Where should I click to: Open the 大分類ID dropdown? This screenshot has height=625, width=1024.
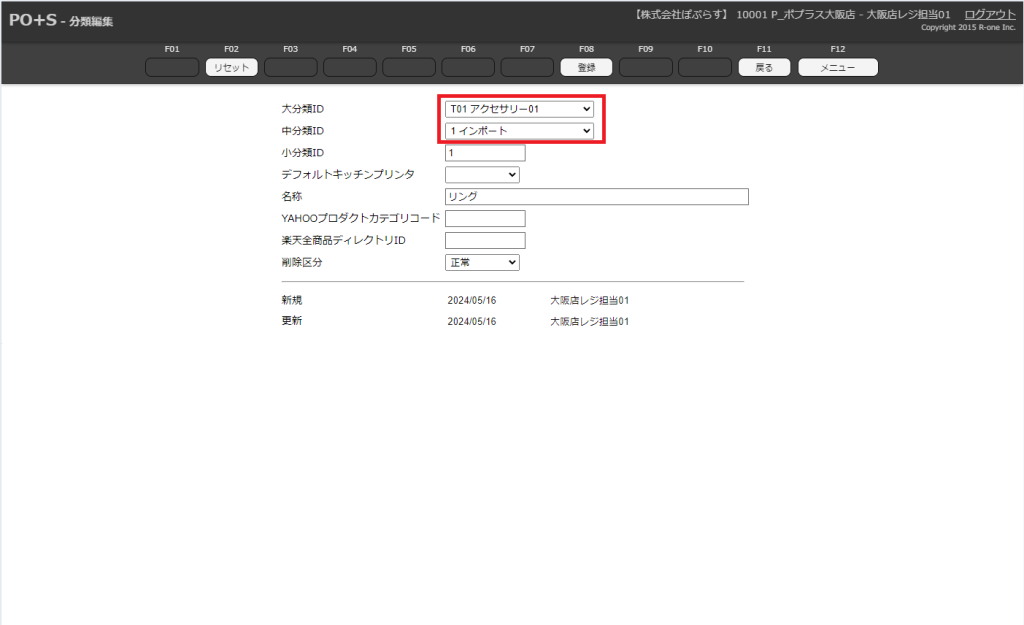pos(520,109)
